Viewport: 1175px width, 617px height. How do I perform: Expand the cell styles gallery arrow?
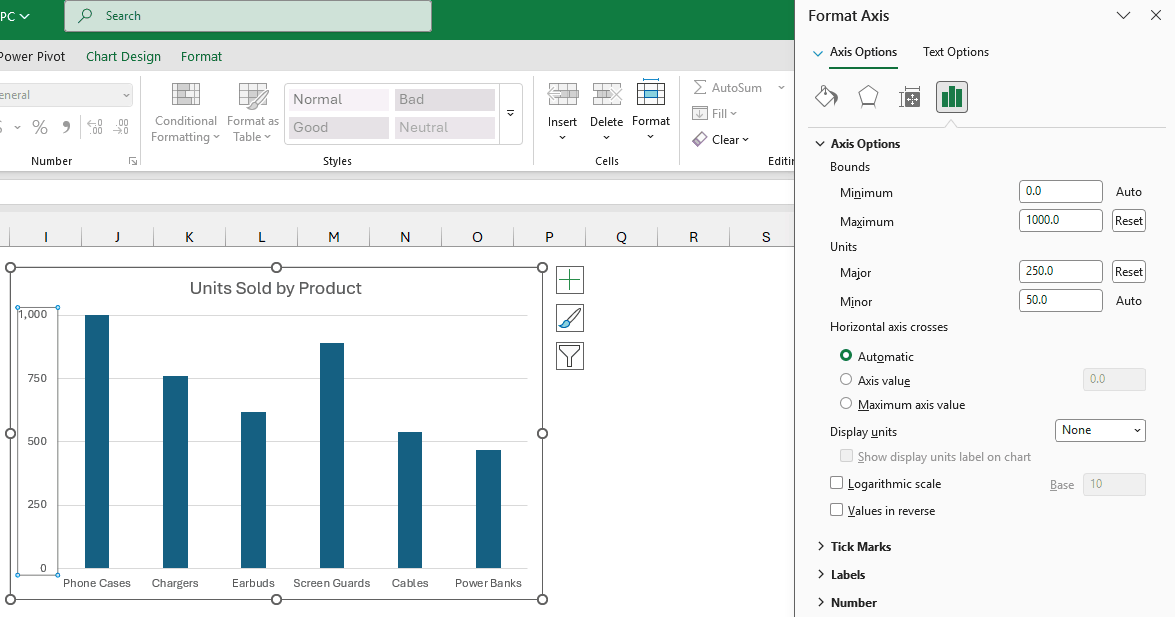[510, 113]
